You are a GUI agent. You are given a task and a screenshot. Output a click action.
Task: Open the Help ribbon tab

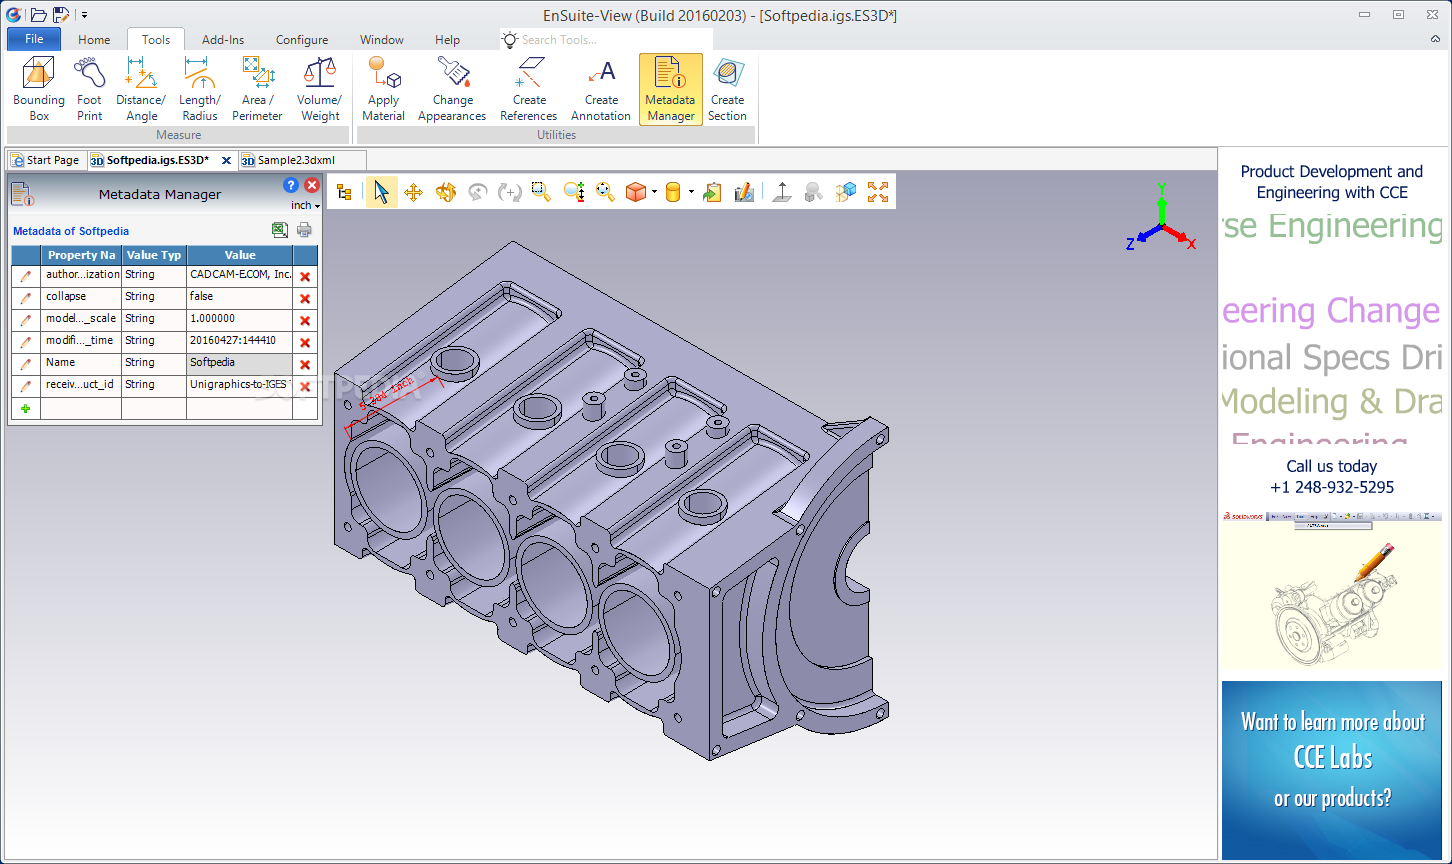pos(448,40)
